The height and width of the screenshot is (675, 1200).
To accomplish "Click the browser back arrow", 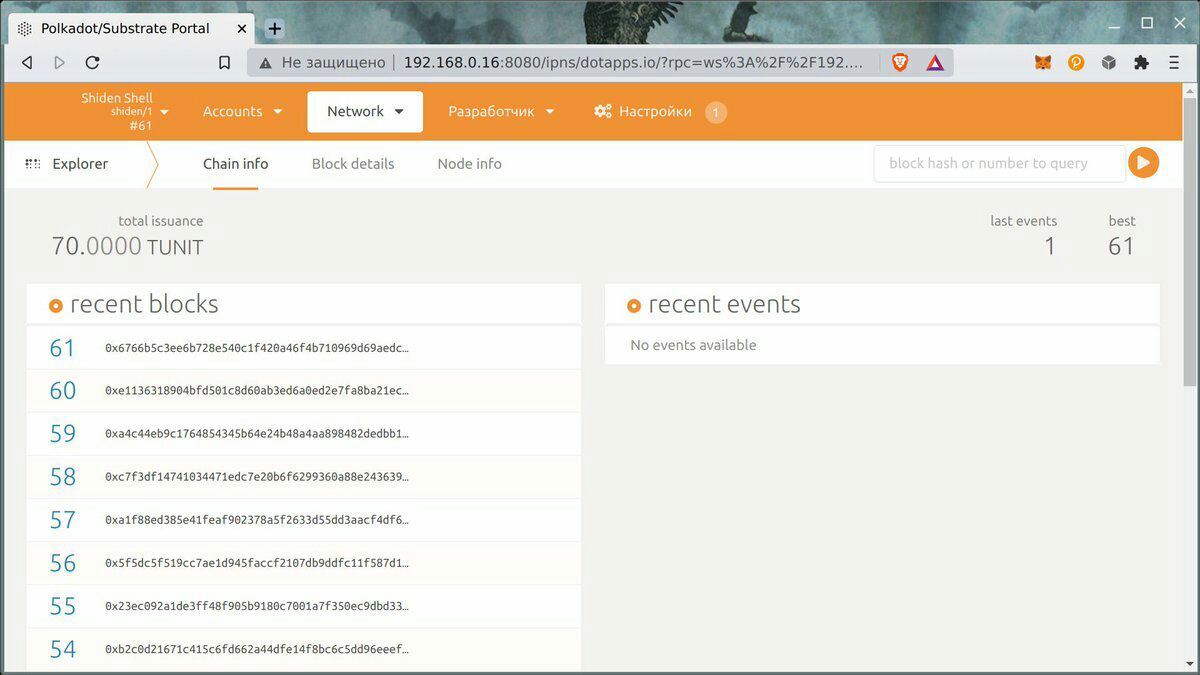I will click(x=27, y=62).
